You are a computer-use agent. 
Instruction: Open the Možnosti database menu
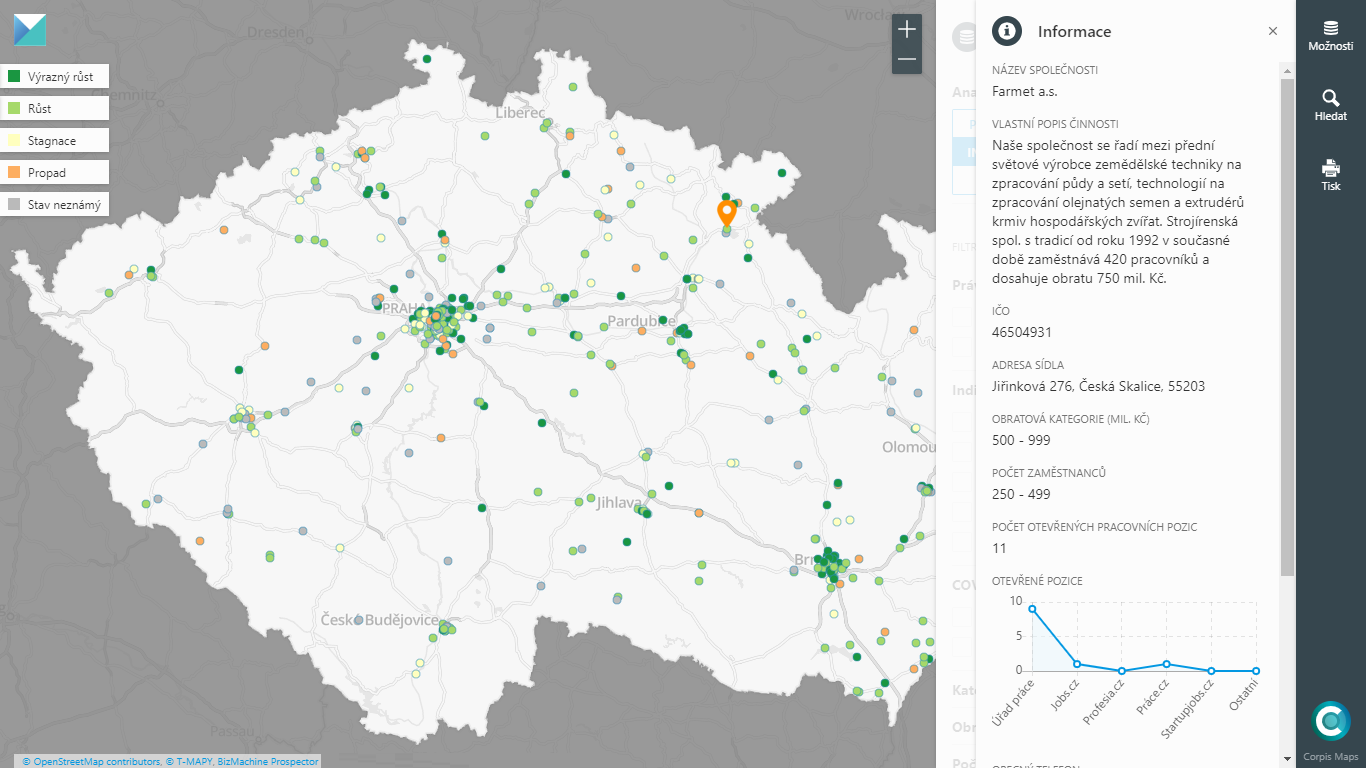tap(1330, 36)
